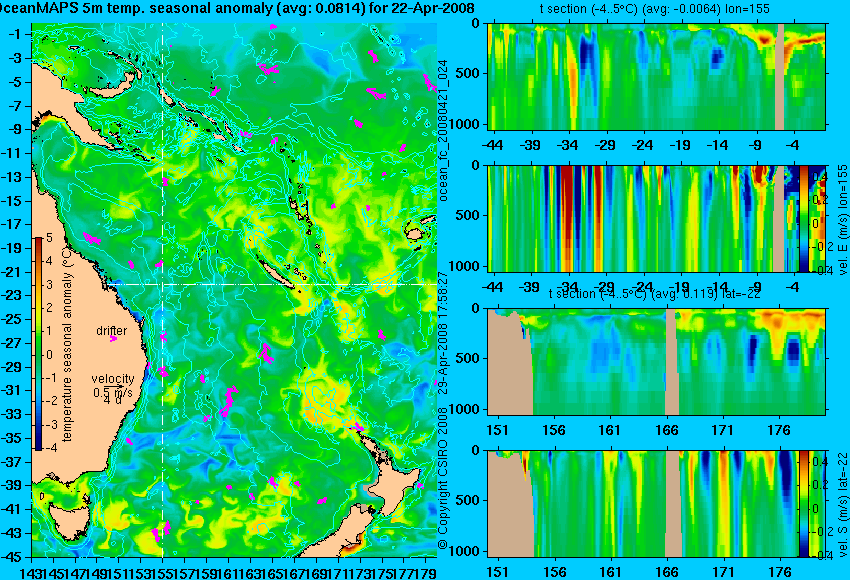This screenshot has width=850, height=580.
Task: Click the '-34' tick below the lon=155 temperature section
Action: (x=567, y=145)
